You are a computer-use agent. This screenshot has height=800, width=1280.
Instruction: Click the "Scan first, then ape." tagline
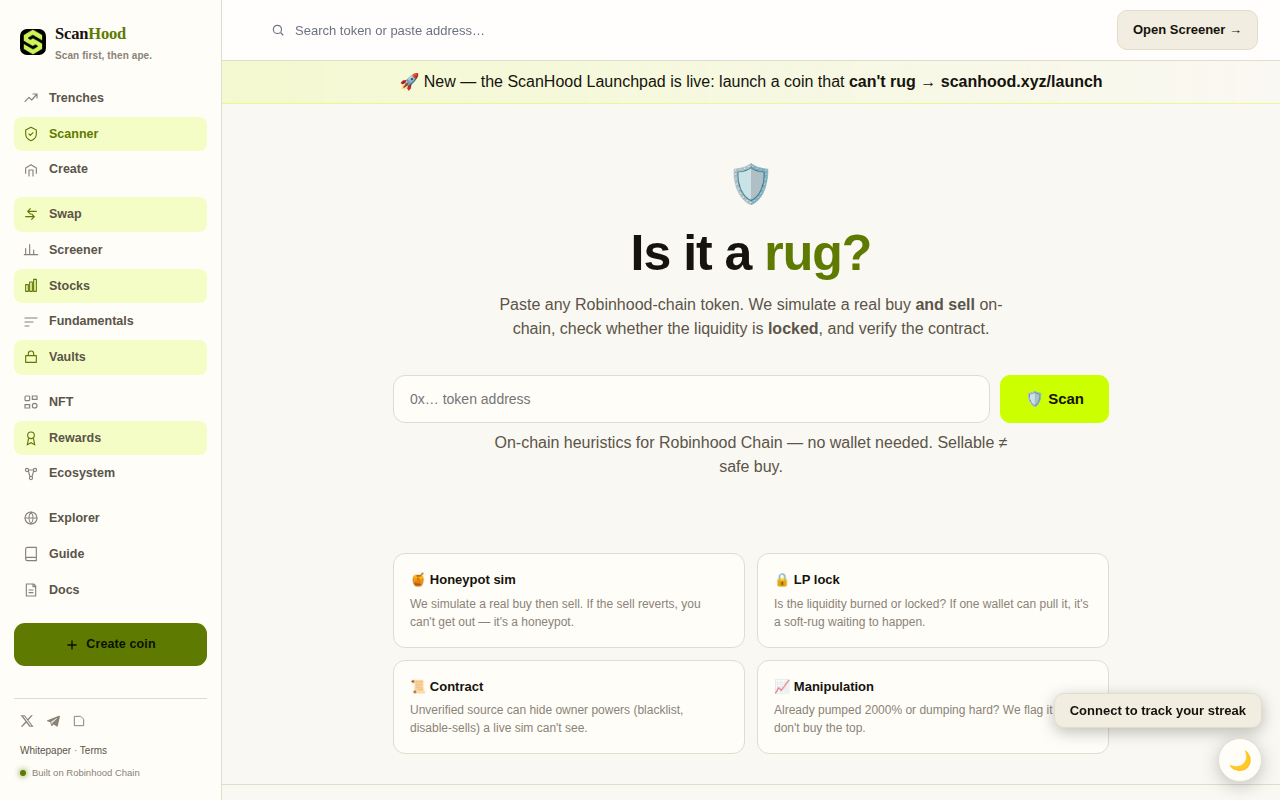tap(103, 56)
